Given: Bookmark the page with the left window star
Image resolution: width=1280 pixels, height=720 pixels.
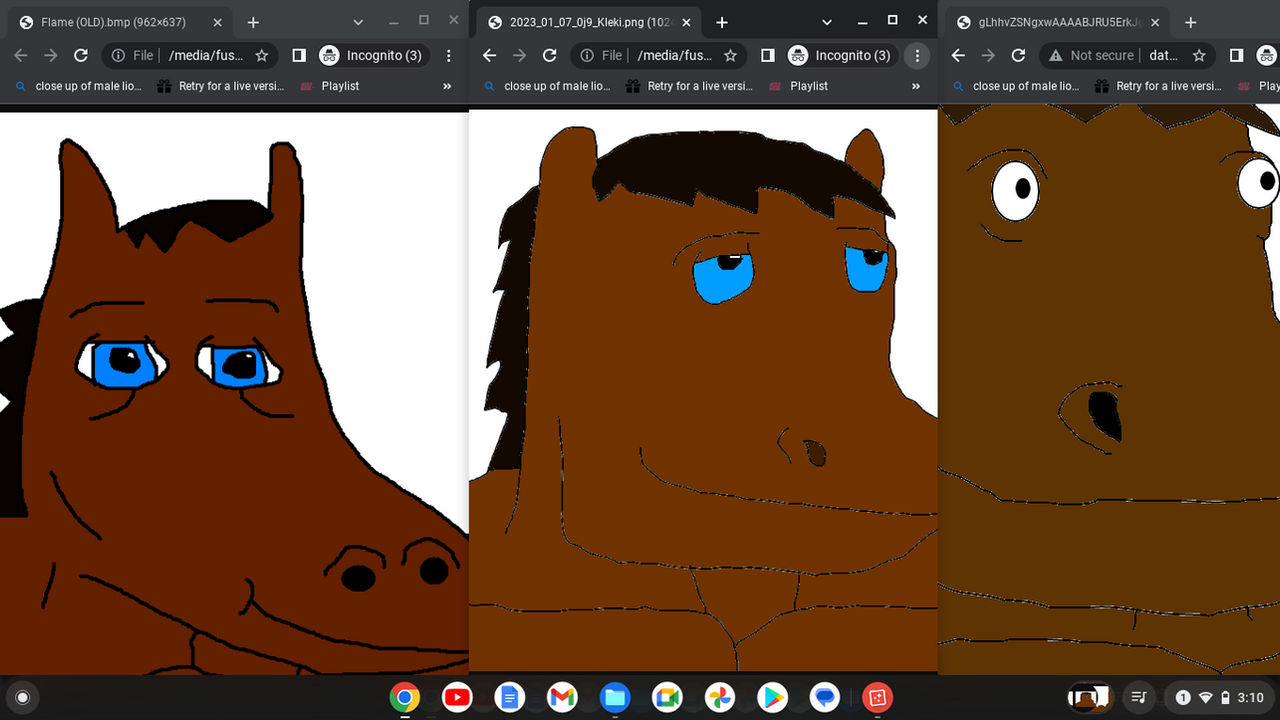Looking at the screenshot, I should tap(262, 56).
